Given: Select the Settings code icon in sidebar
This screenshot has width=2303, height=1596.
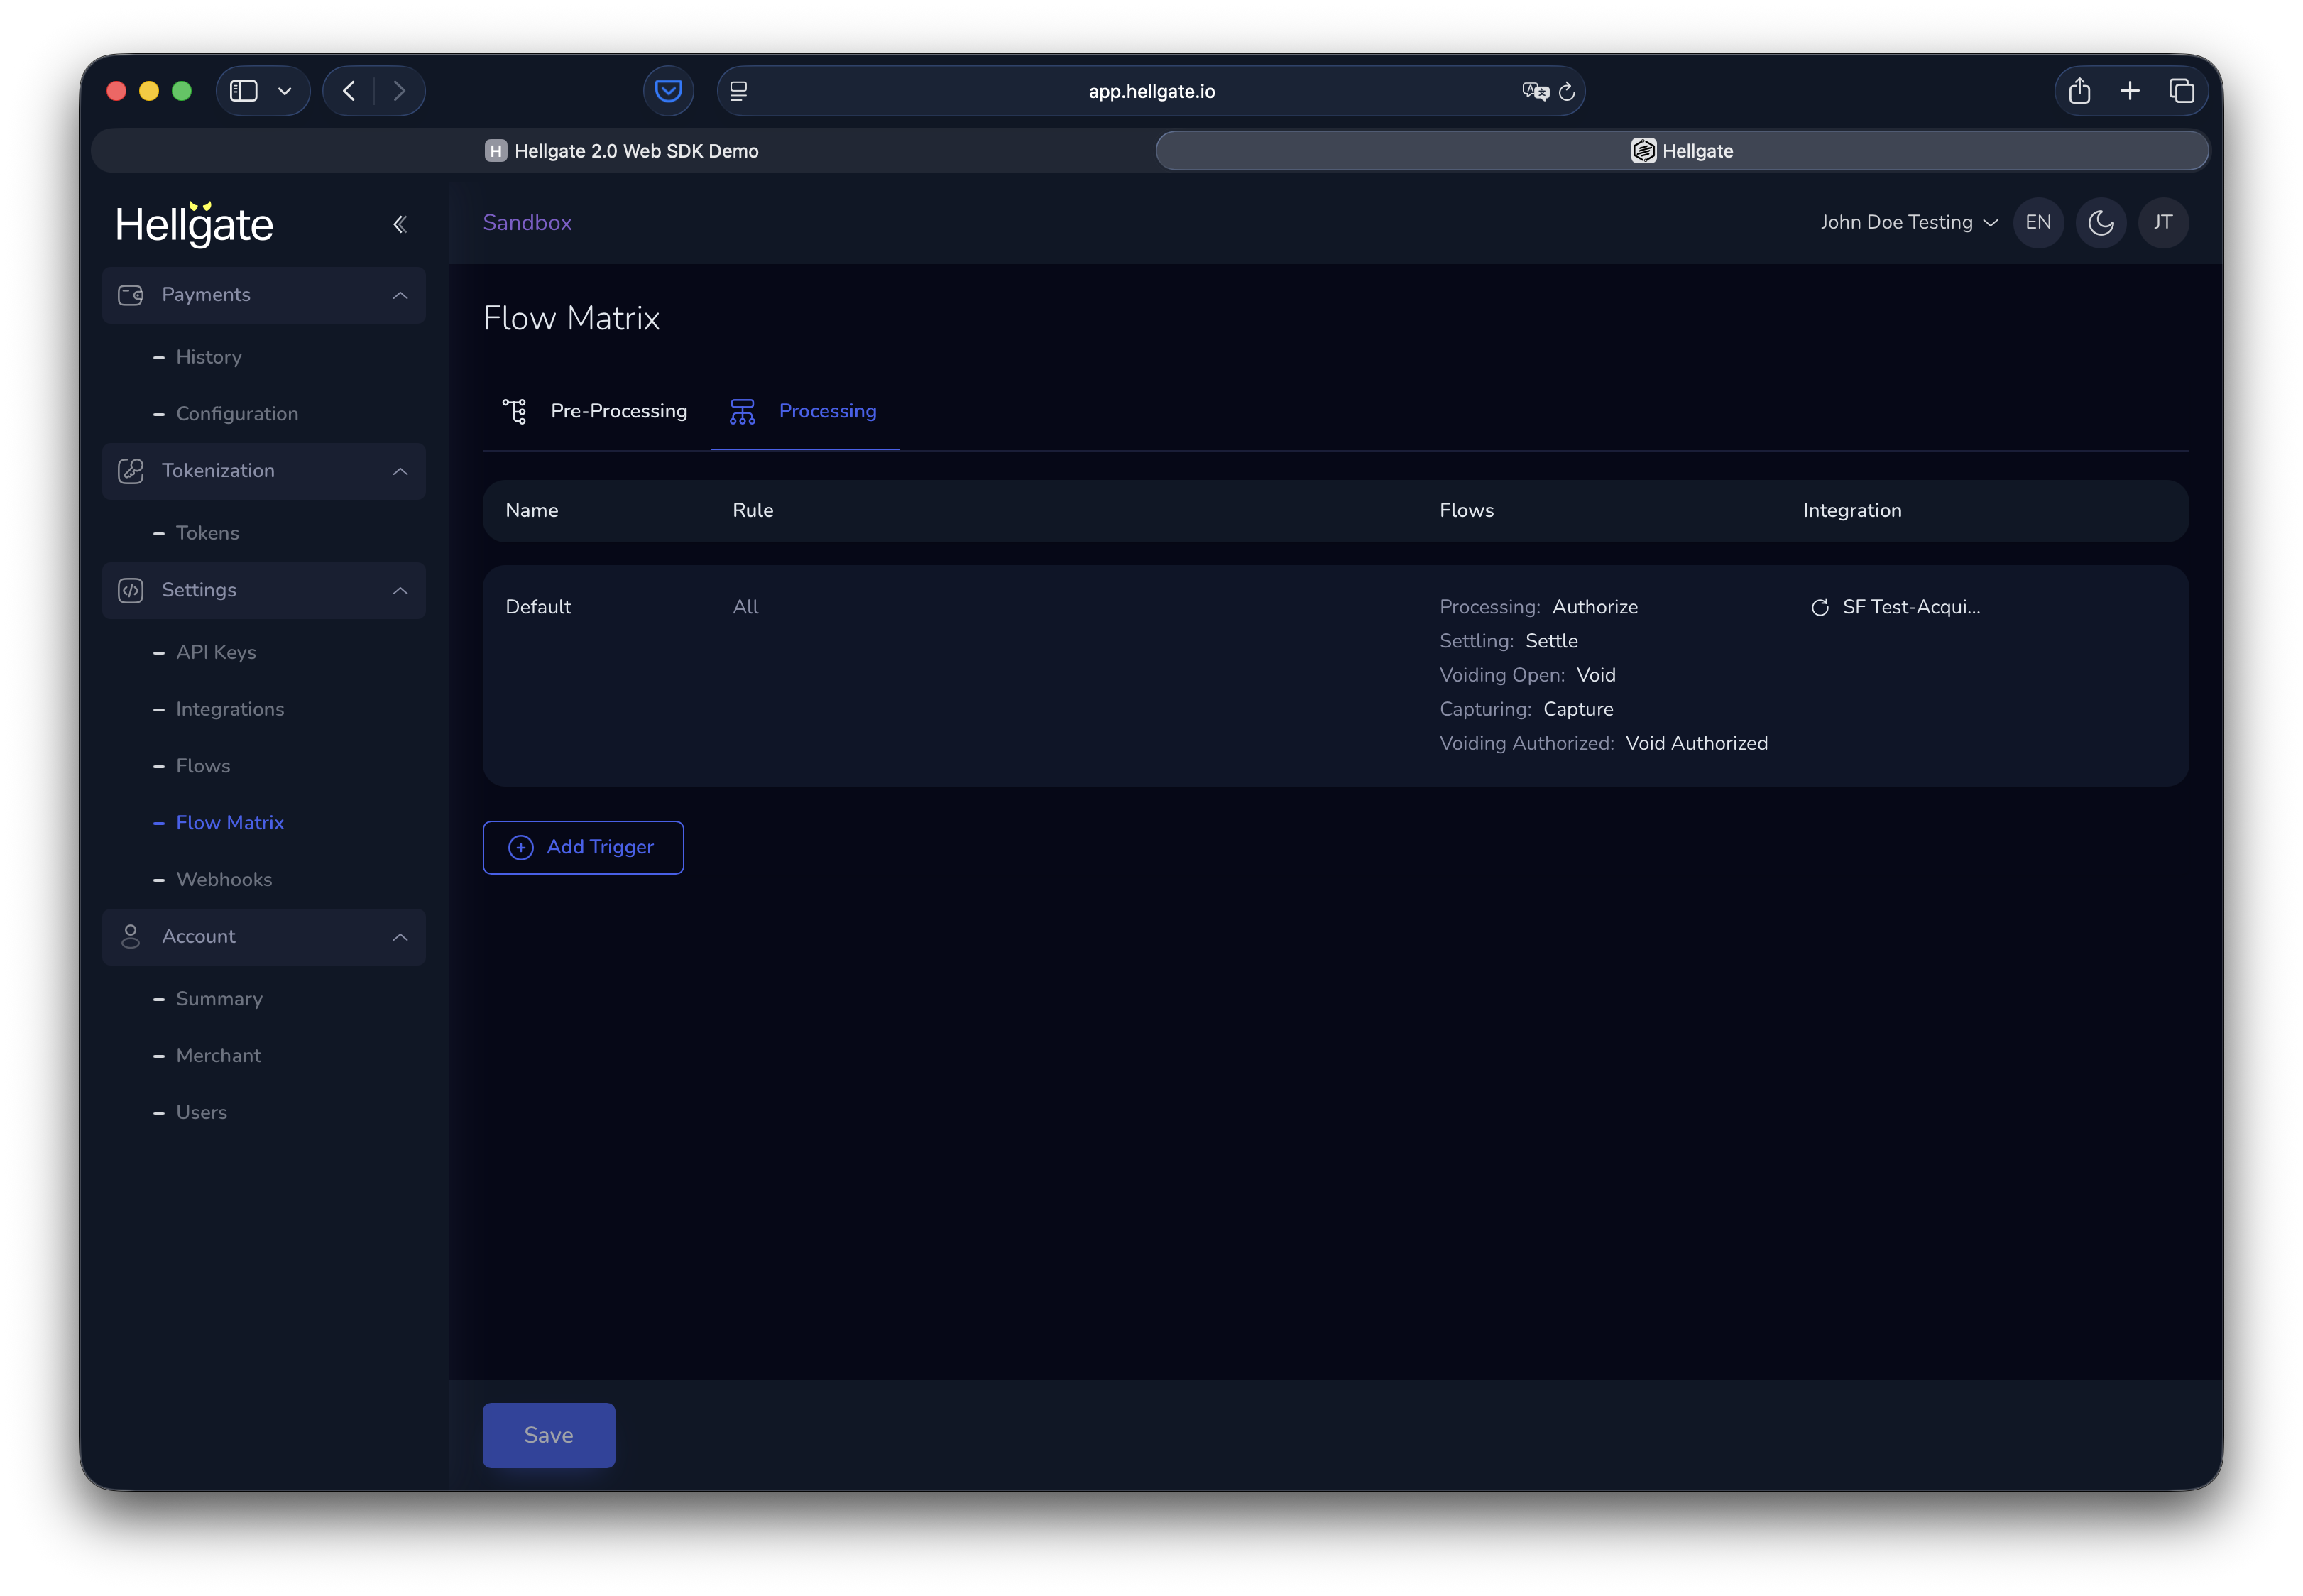Looking at the screenshot, I should click(131, 590).
